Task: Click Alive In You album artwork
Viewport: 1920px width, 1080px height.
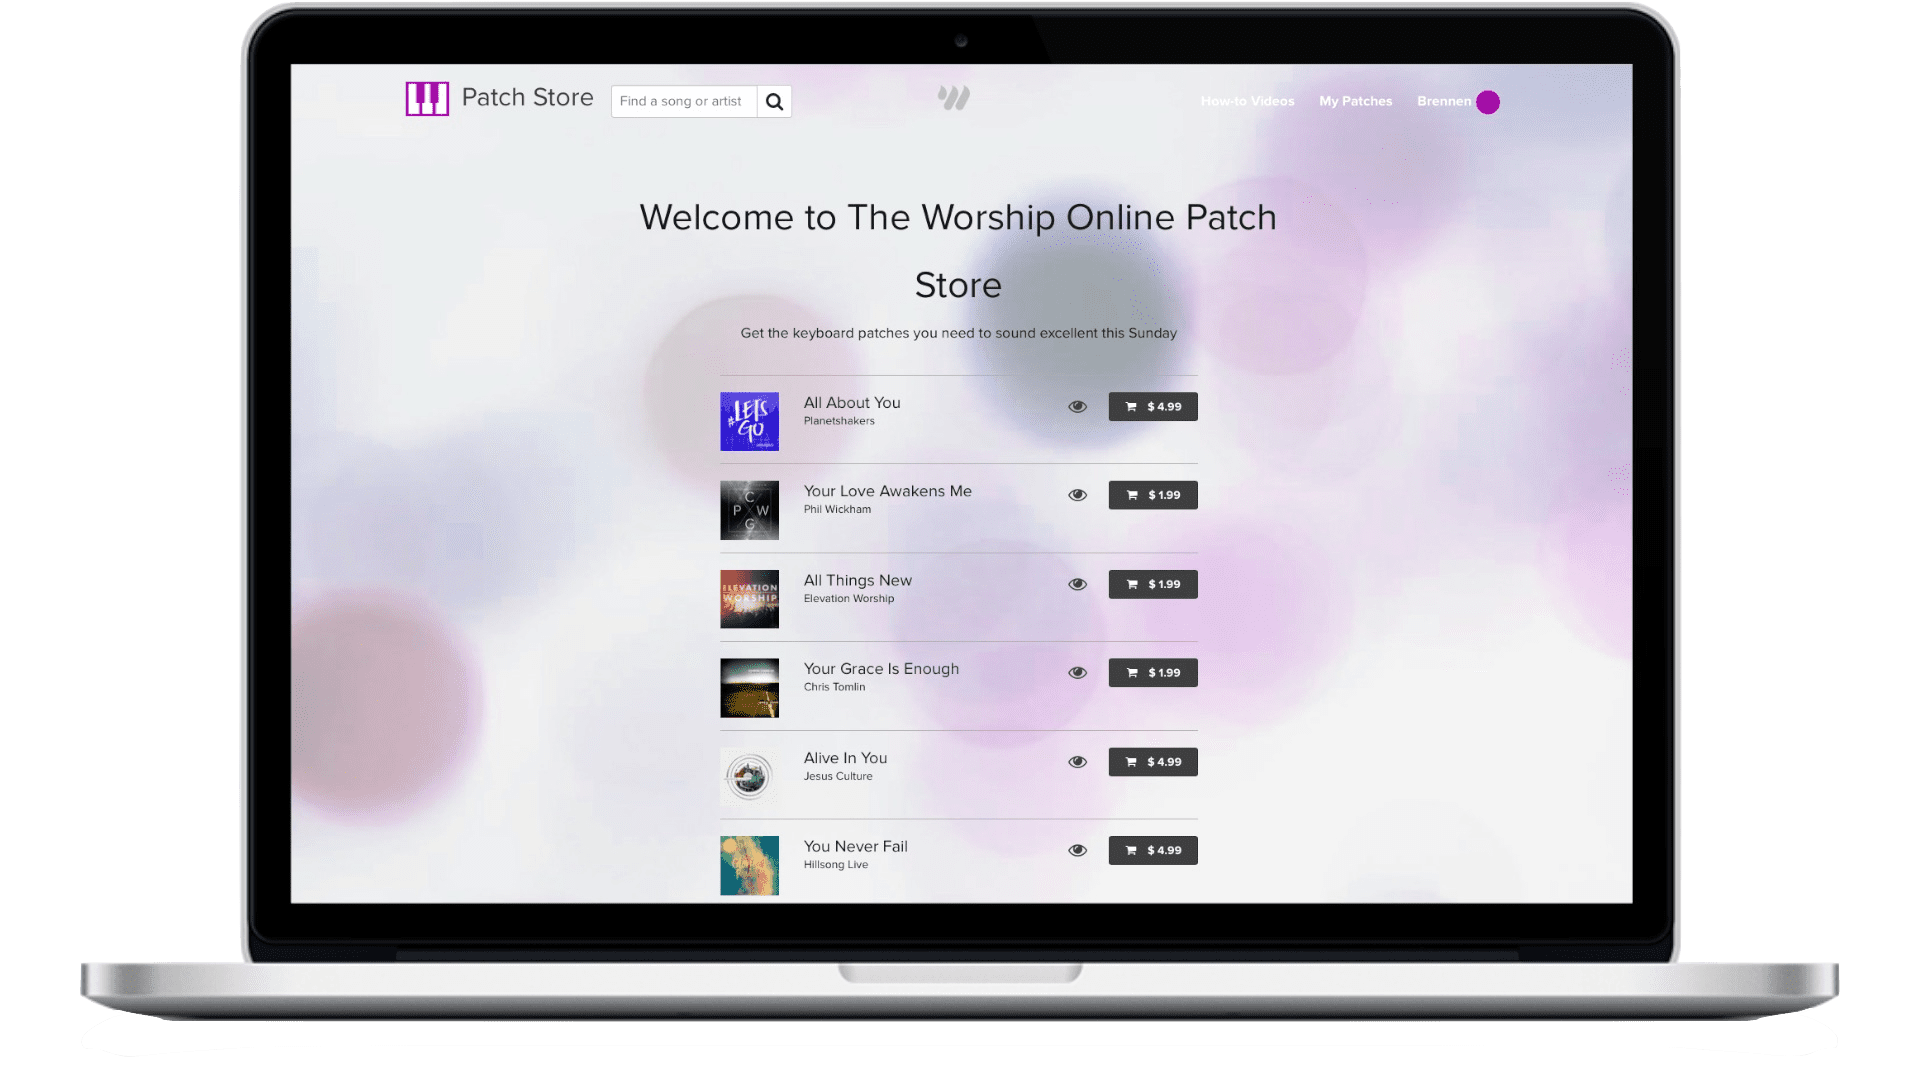Action: point(749,776)
